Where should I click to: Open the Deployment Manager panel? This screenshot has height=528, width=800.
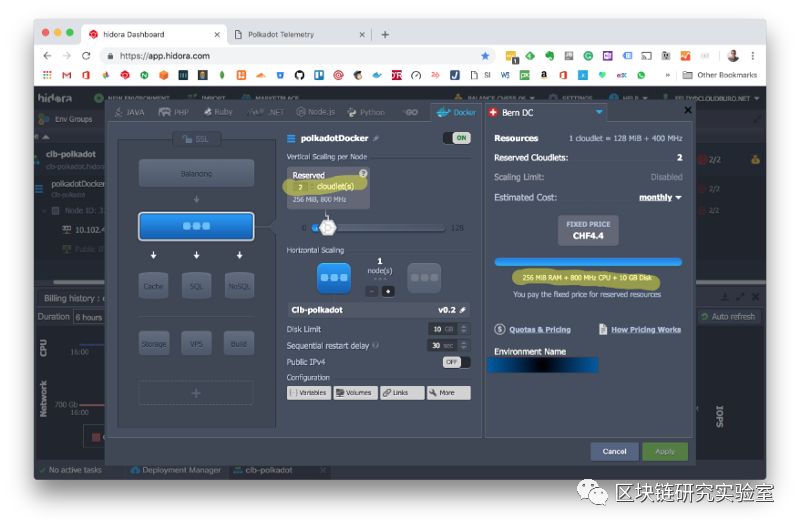click(x=176, y=470)
